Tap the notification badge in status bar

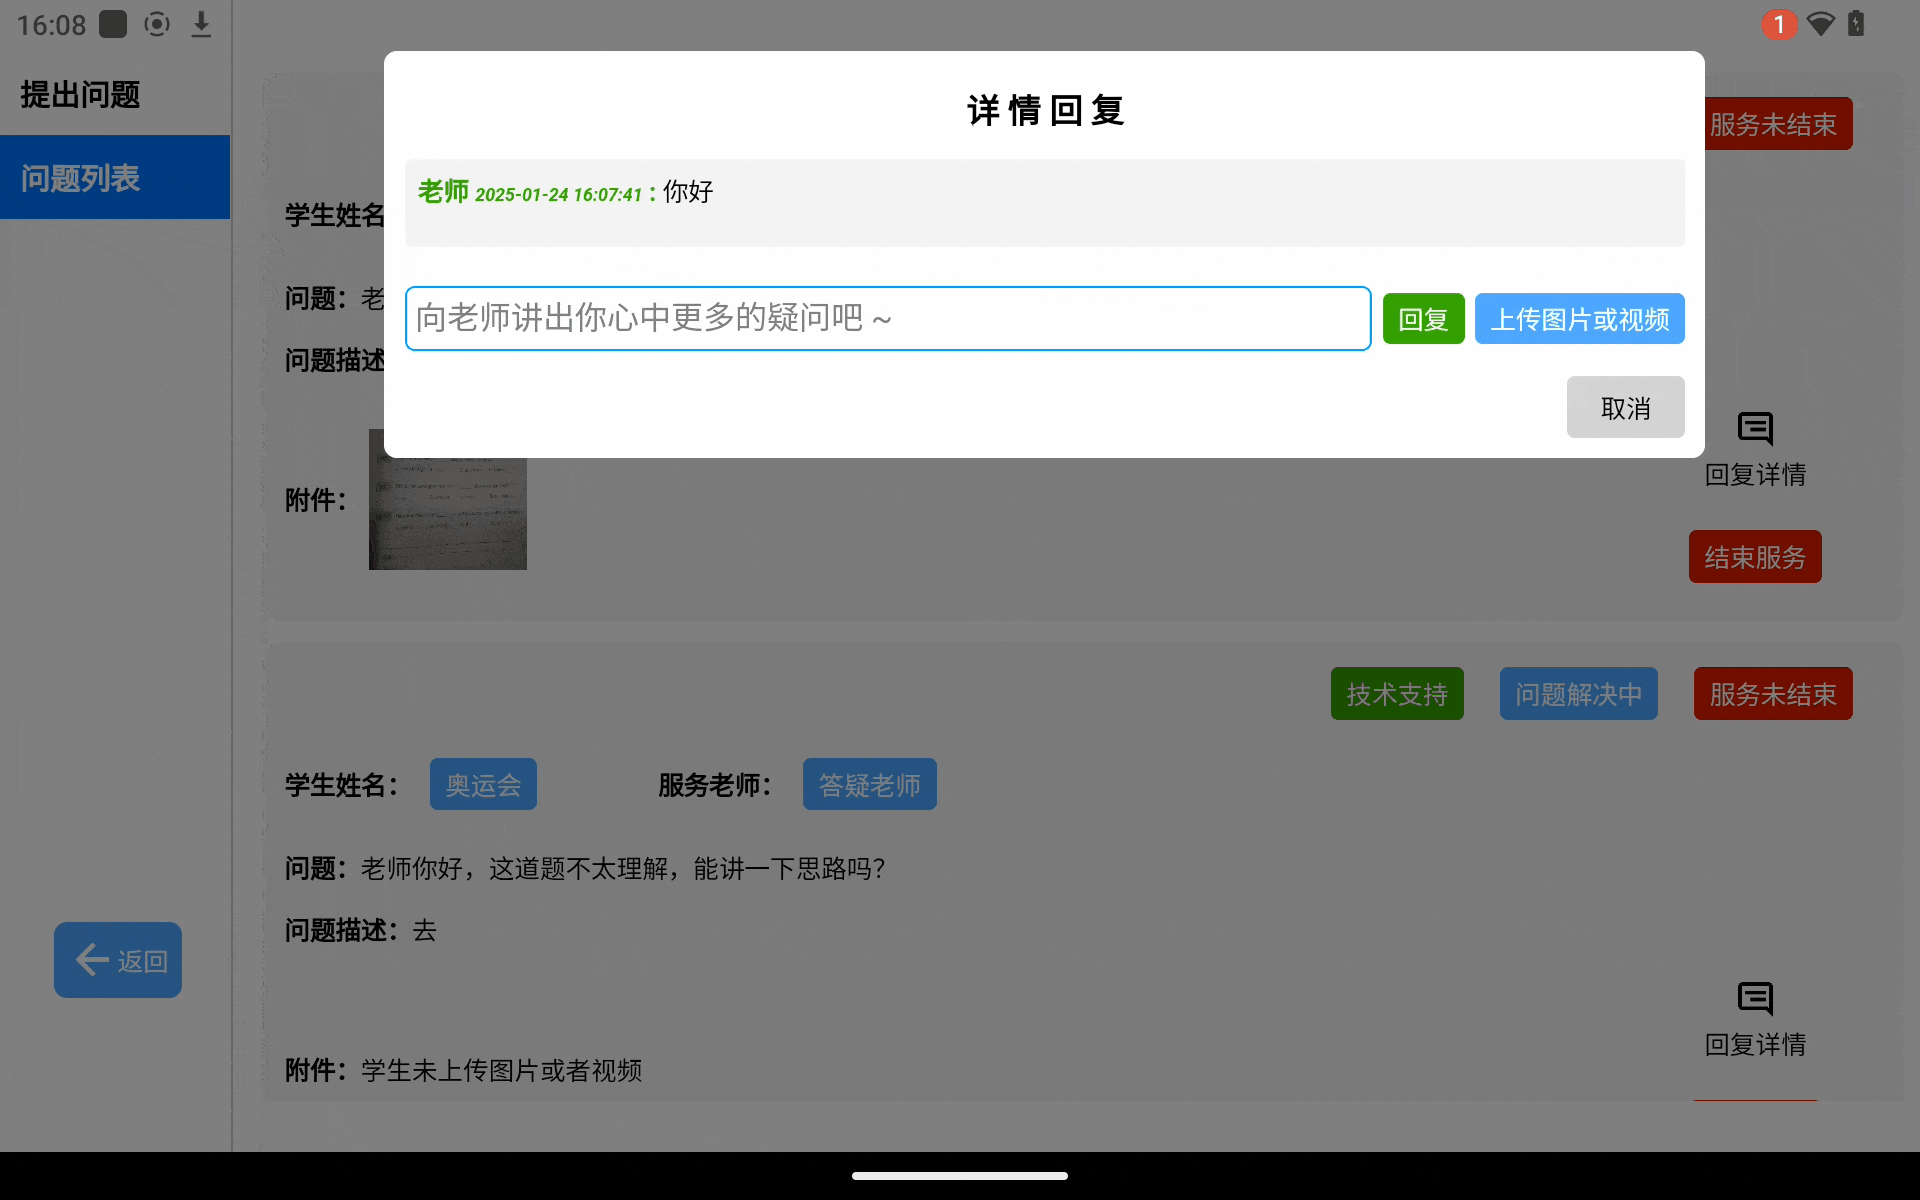[1778, 24]
